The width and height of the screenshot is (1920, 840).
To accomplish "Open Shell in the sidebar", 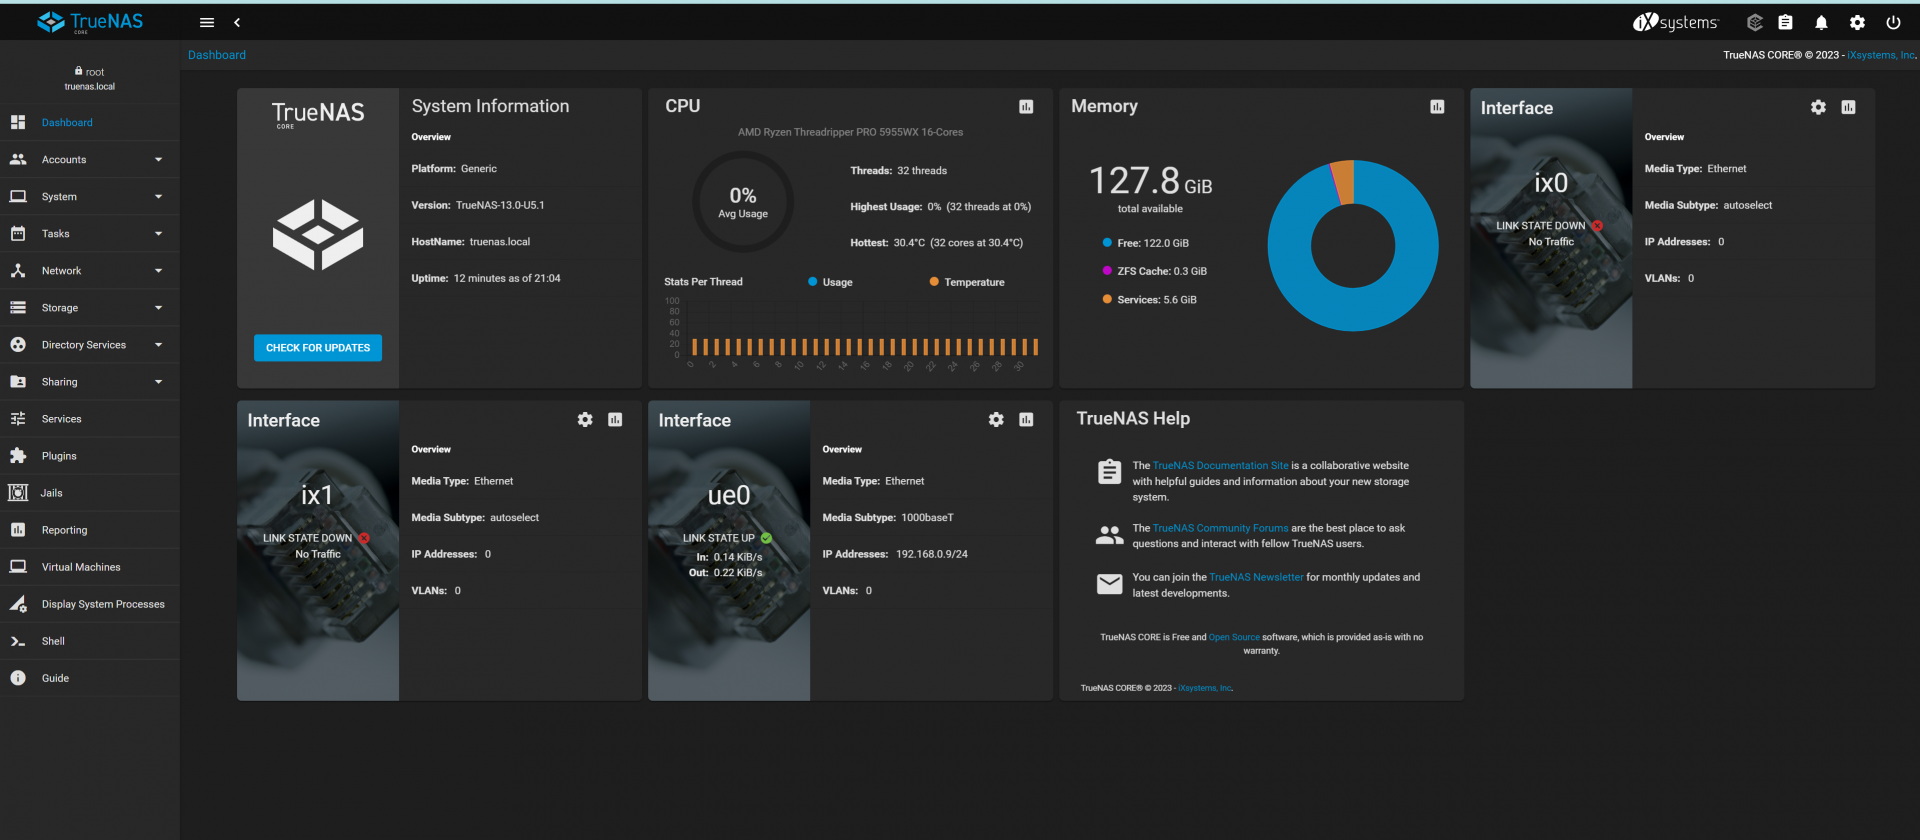I will (90, 641).
